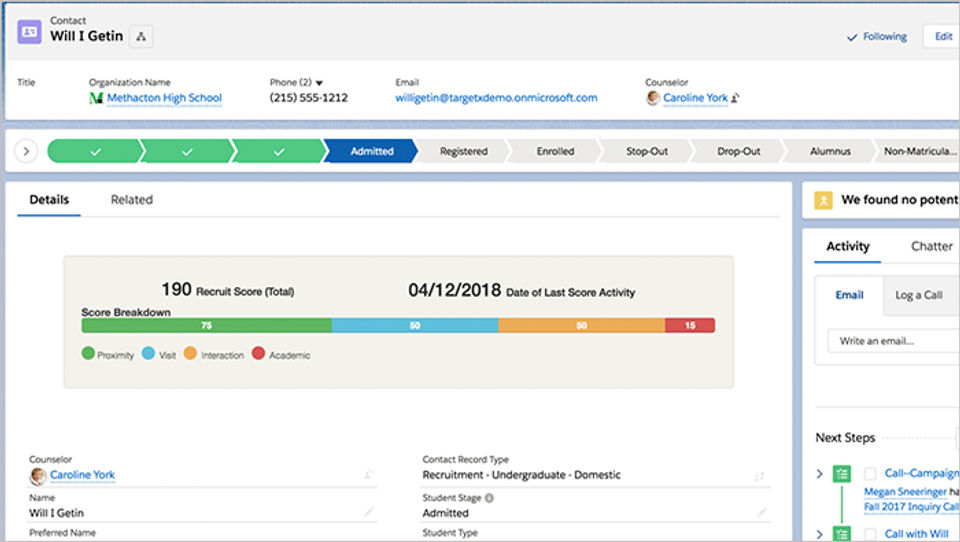Select the Email composer tab
The width and height of the screenshot is (960, 542).
(849, 295)
